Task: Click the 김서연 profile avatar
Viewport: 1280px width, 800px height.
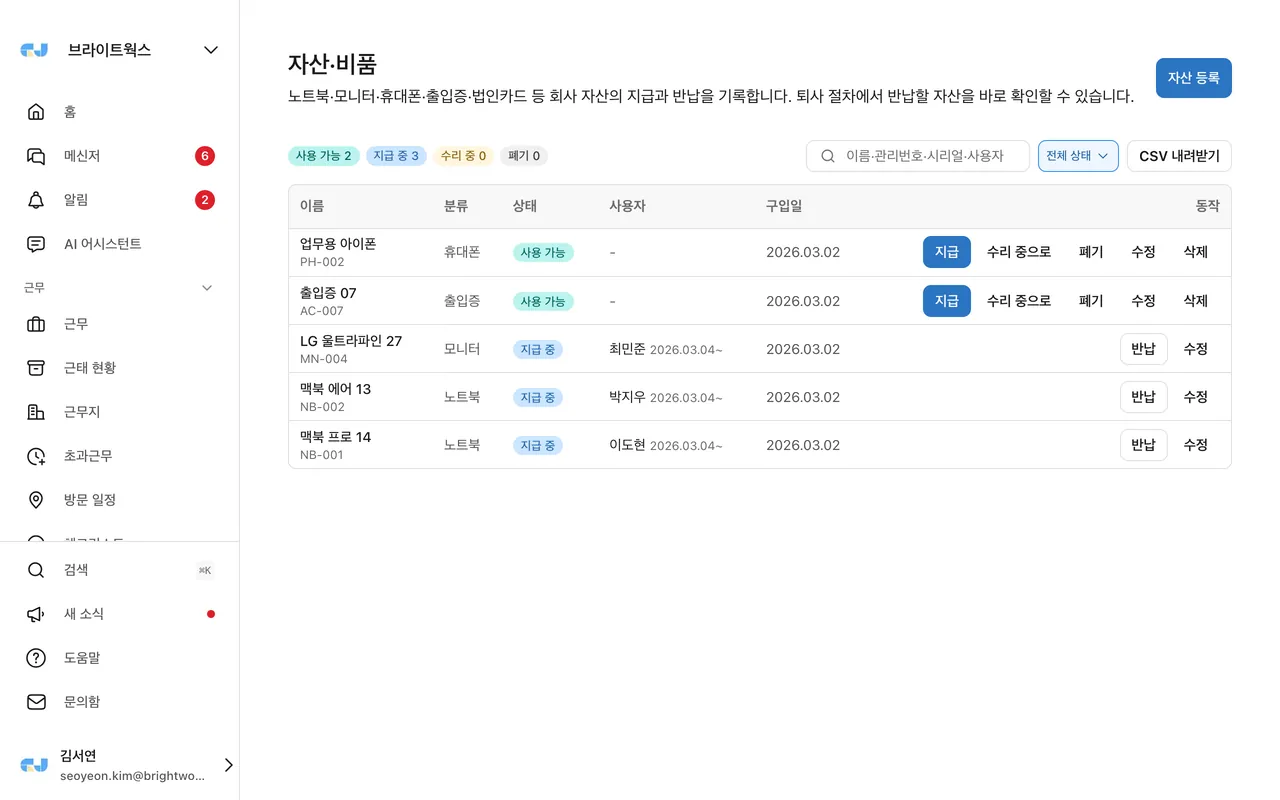Action: [34, 765]
